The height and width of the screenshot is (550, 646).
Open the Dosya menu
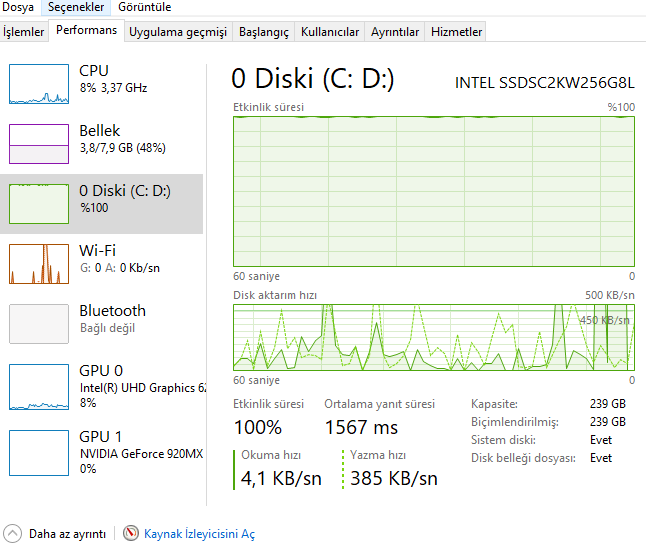click(x=18, y=7)
